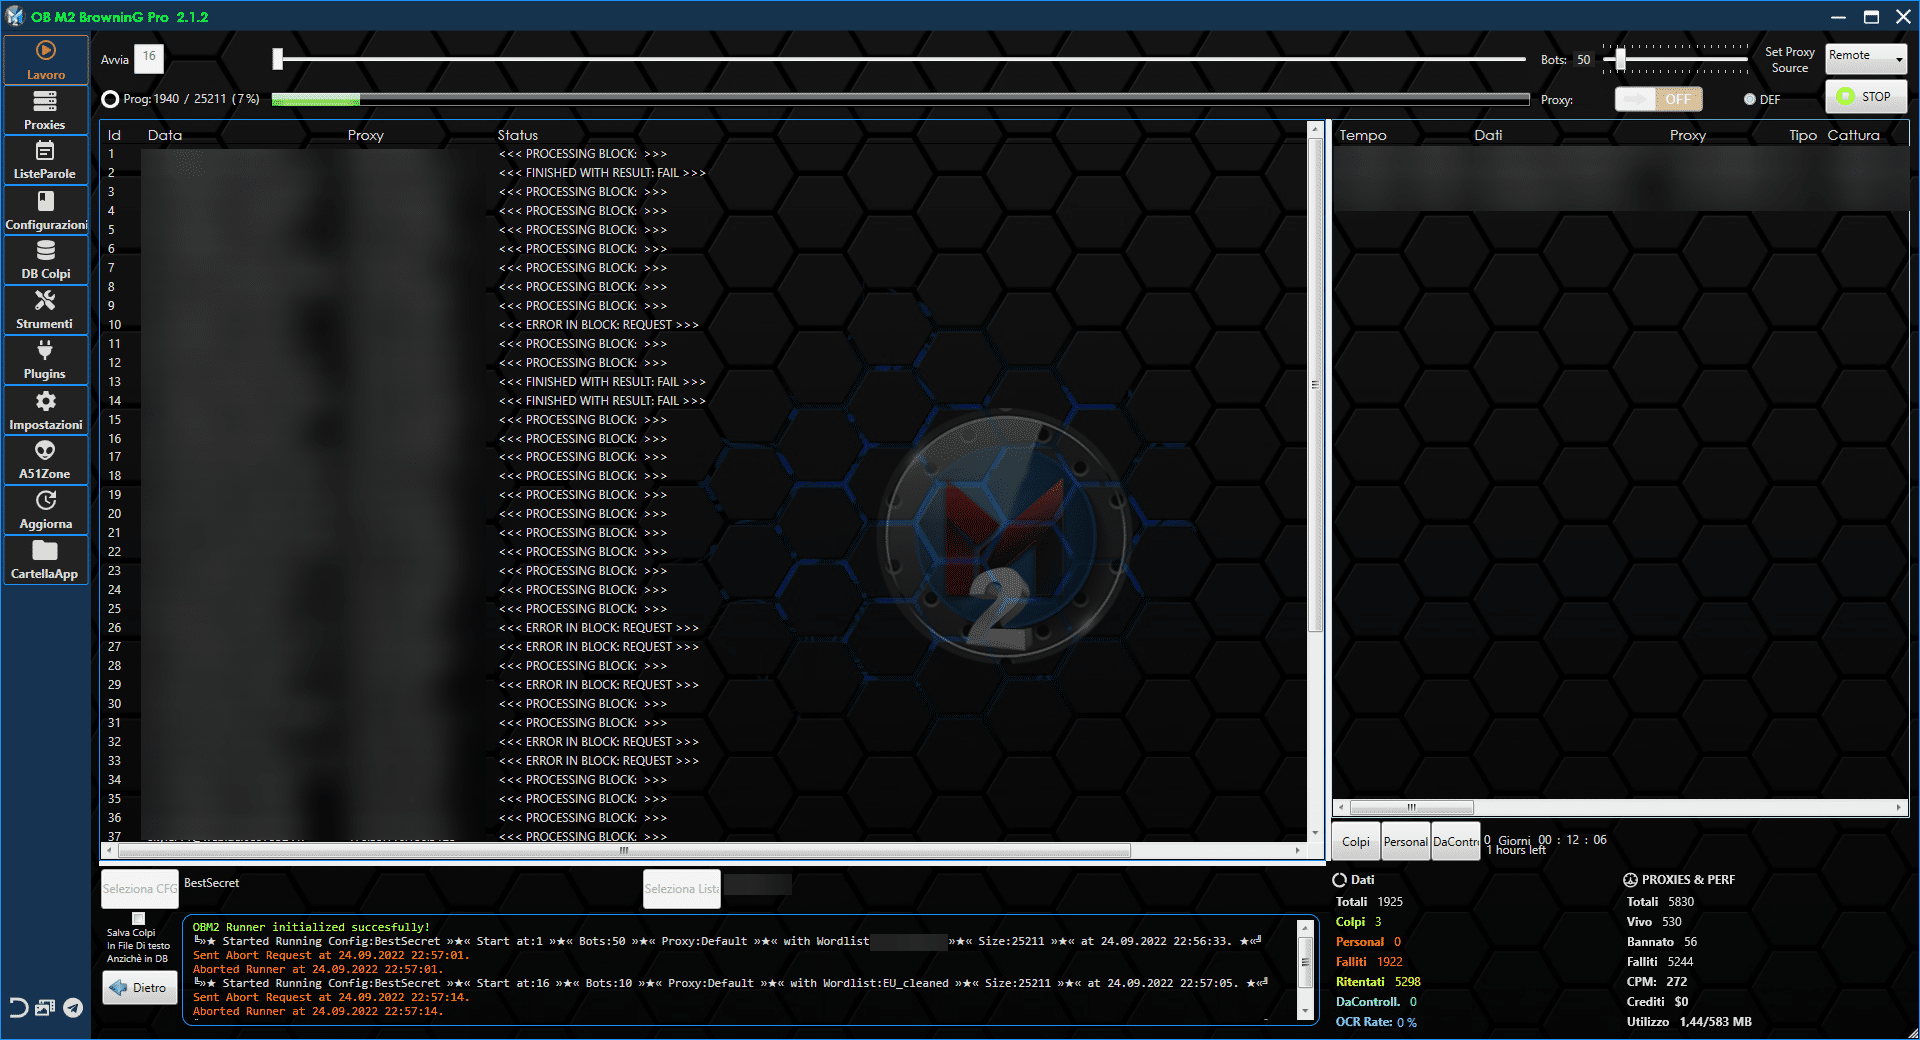Click the OCR Rate: 0 % label
1920x1040 pixels.
click(x=1376, y=1022)
